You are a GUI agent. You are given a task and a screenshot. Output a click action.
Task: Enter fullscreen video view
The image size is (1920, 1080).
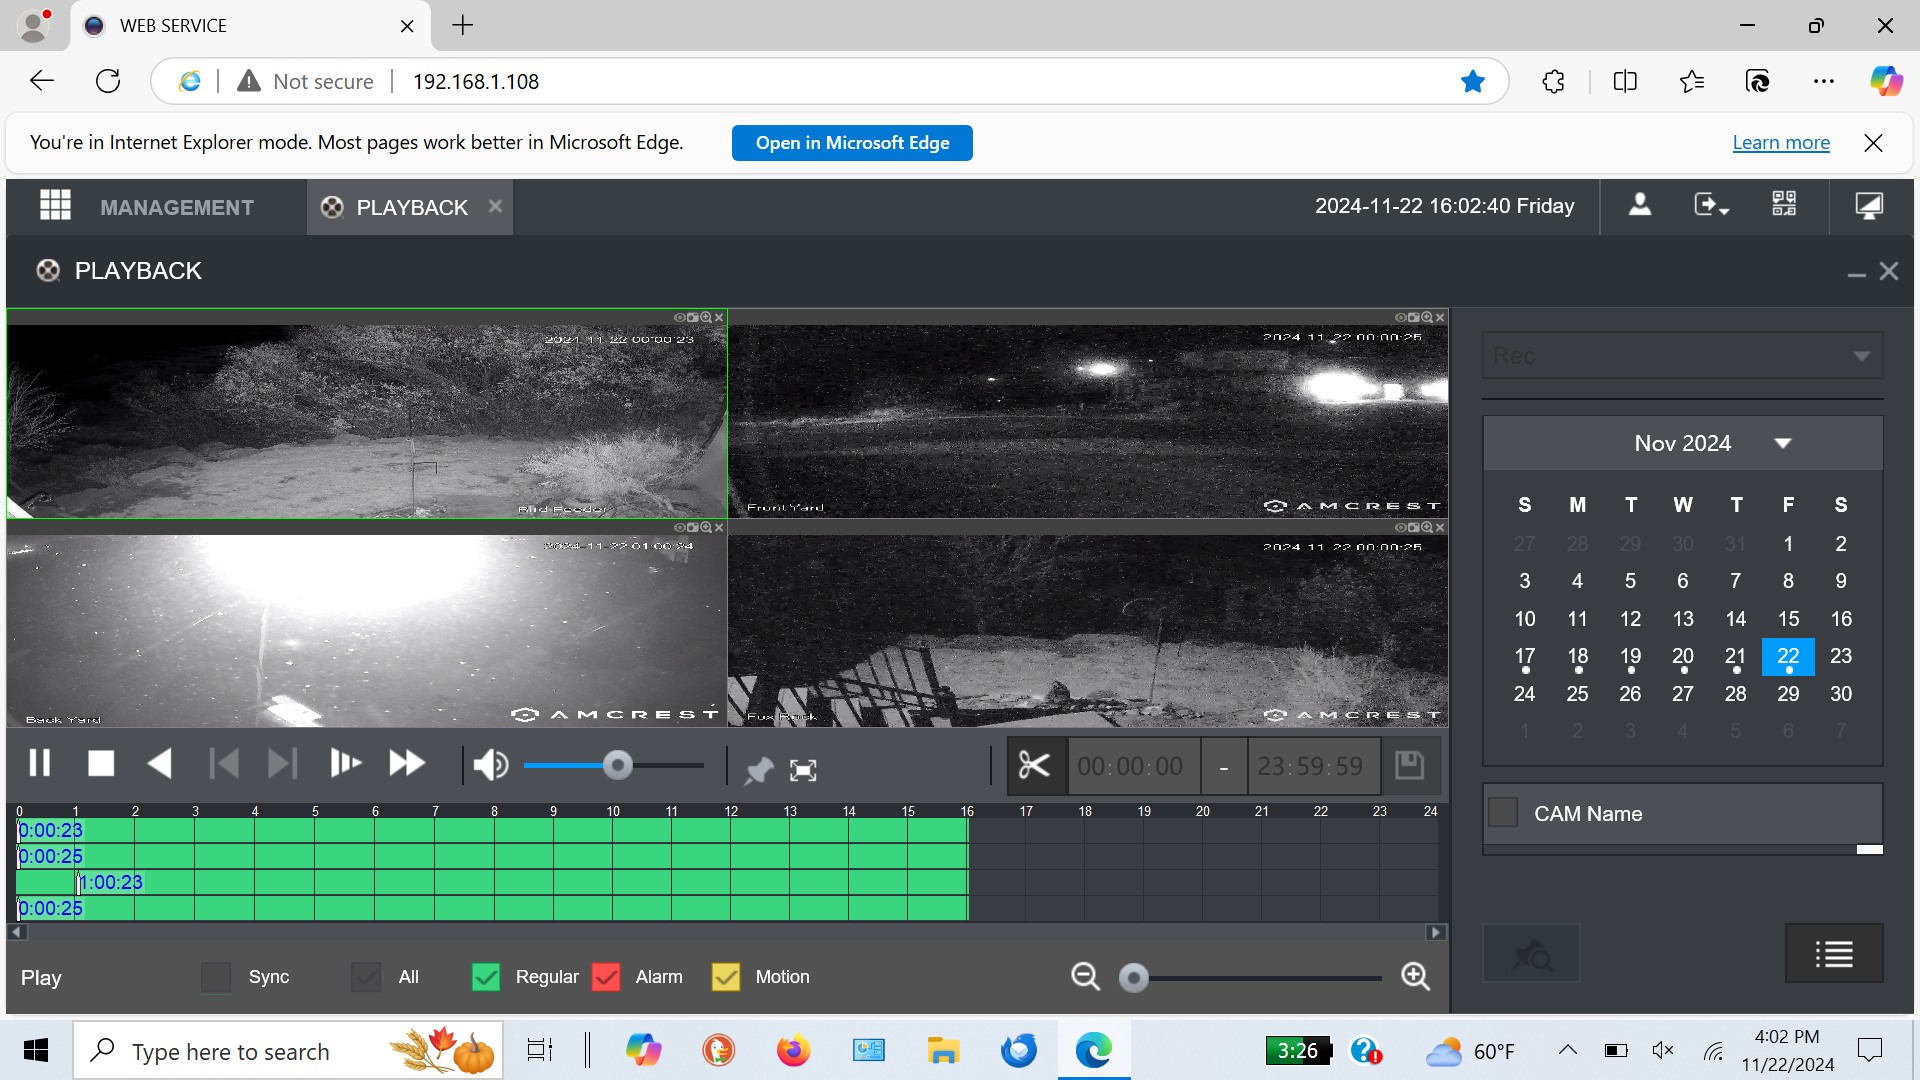[804, 769]
